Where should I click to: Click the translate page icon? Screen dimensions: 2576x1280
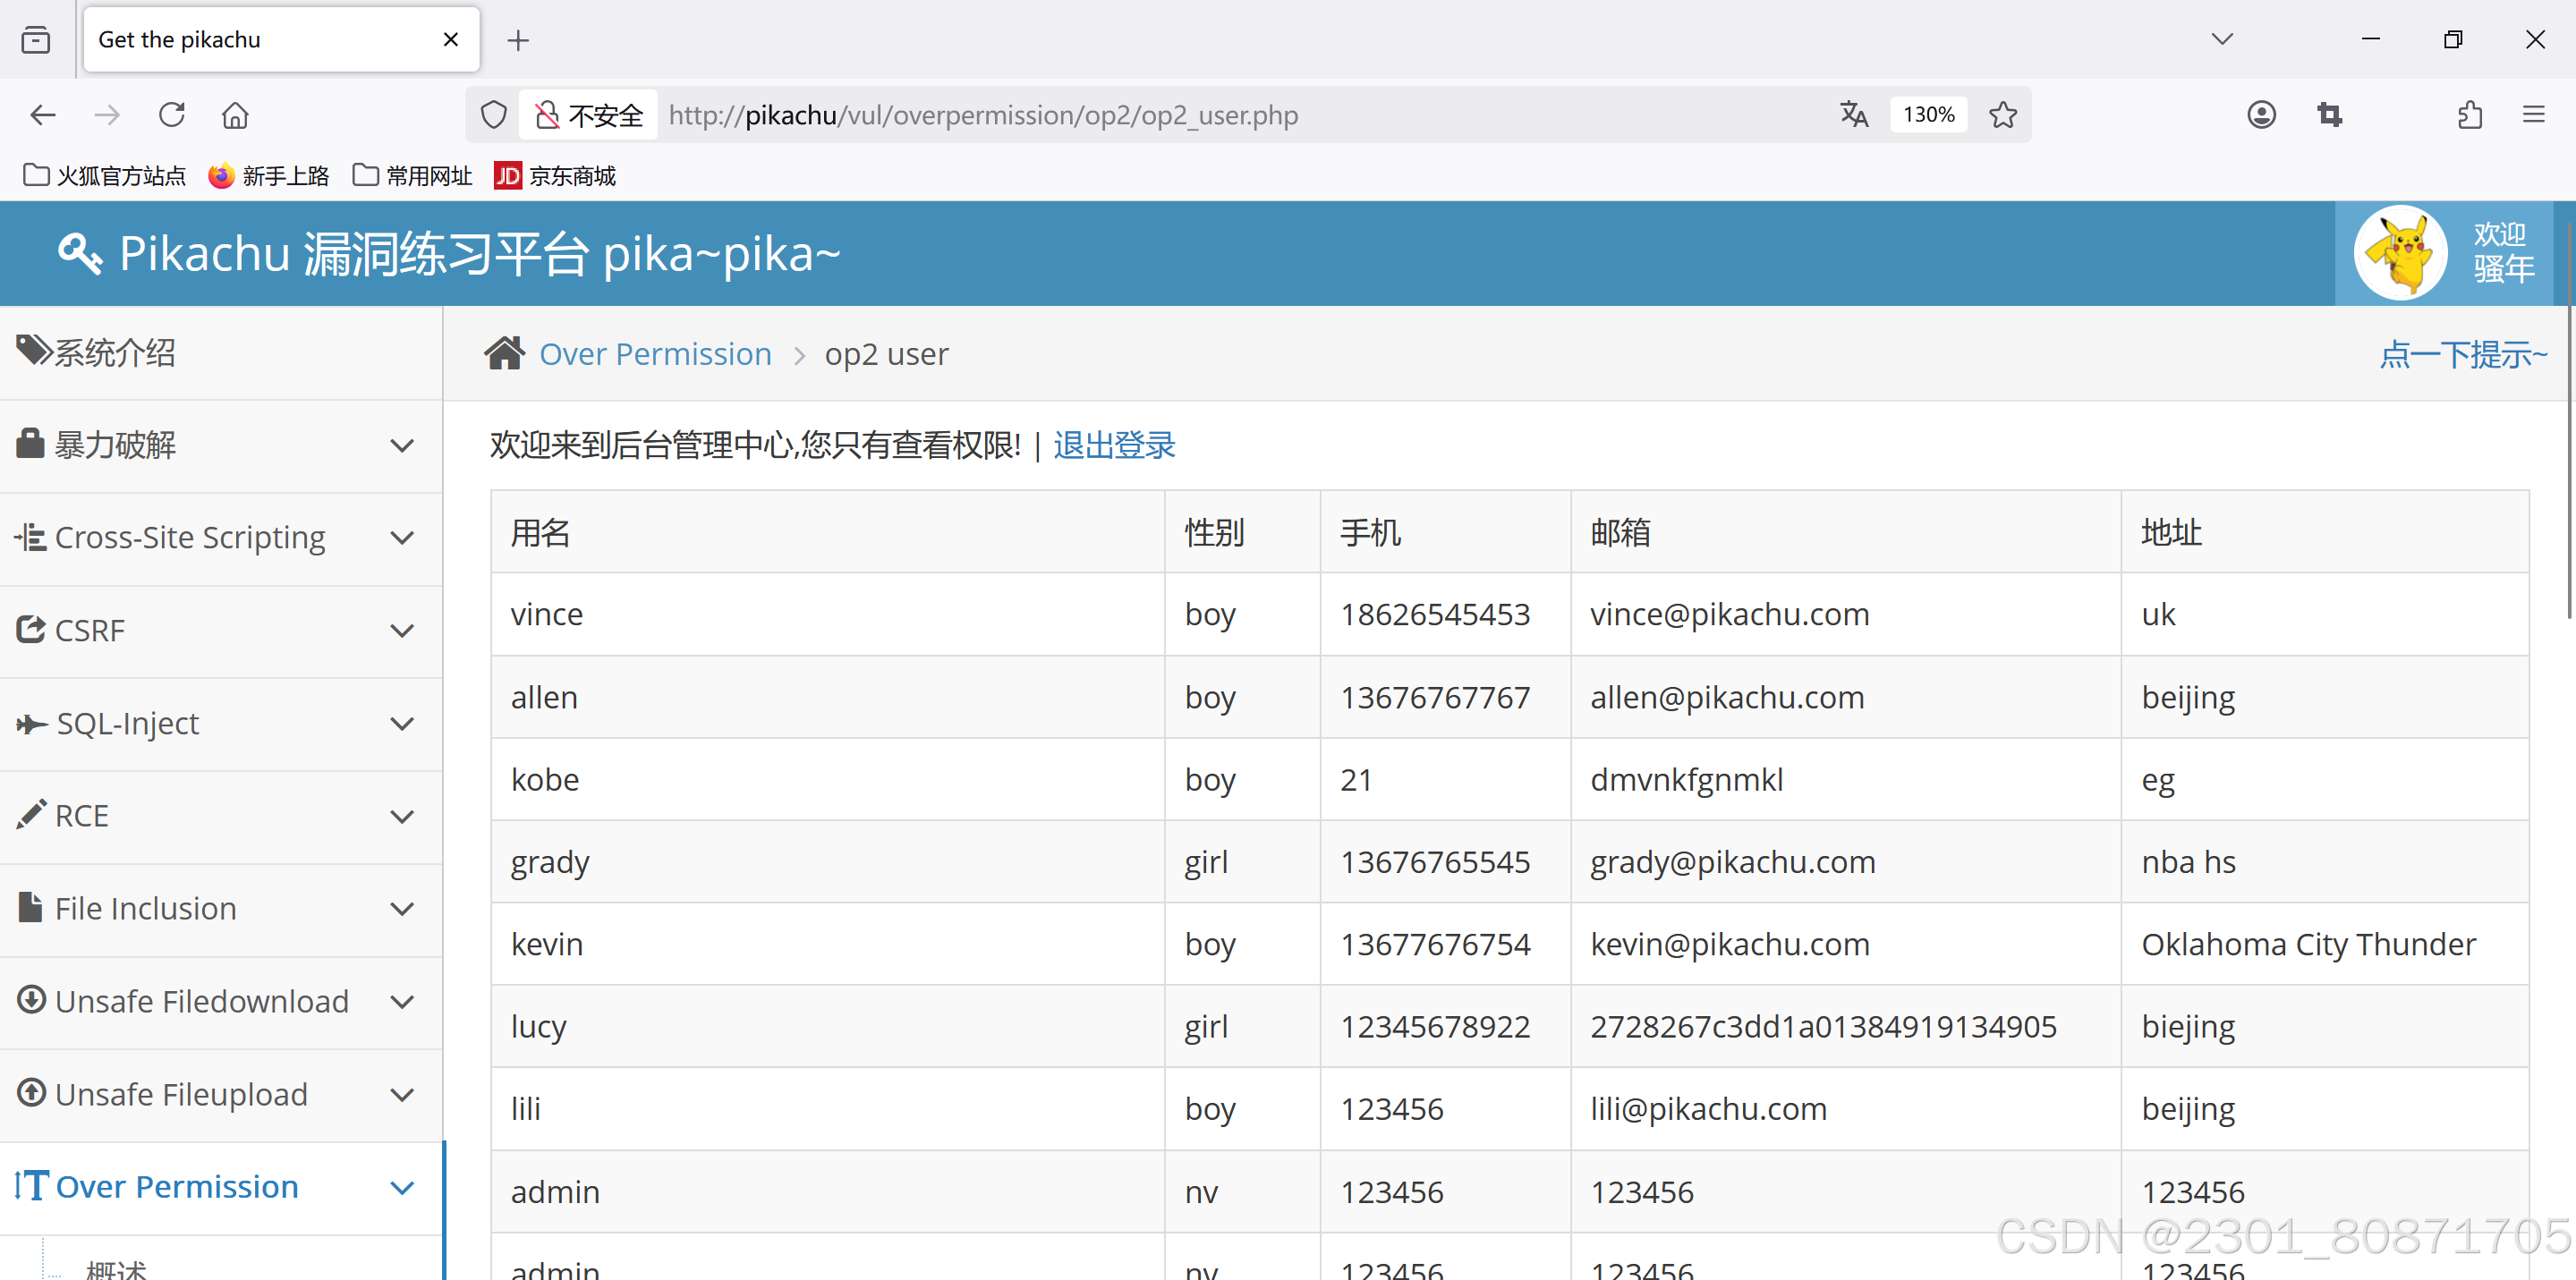pos(1853,115)
